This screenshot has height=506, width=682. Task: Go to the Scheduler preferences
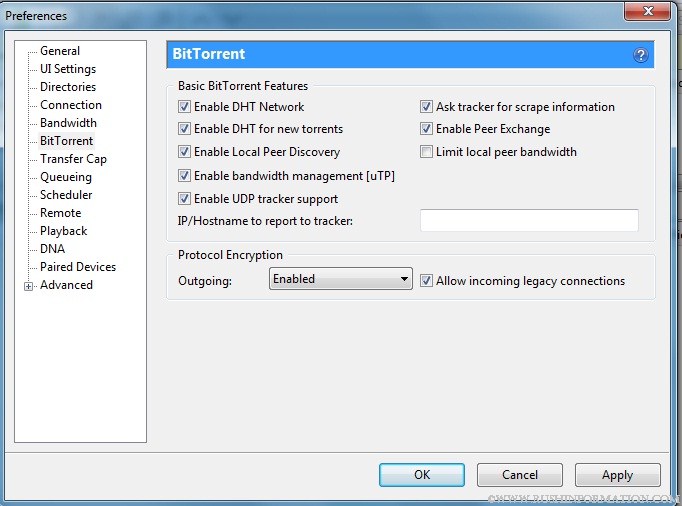point(66,195)
